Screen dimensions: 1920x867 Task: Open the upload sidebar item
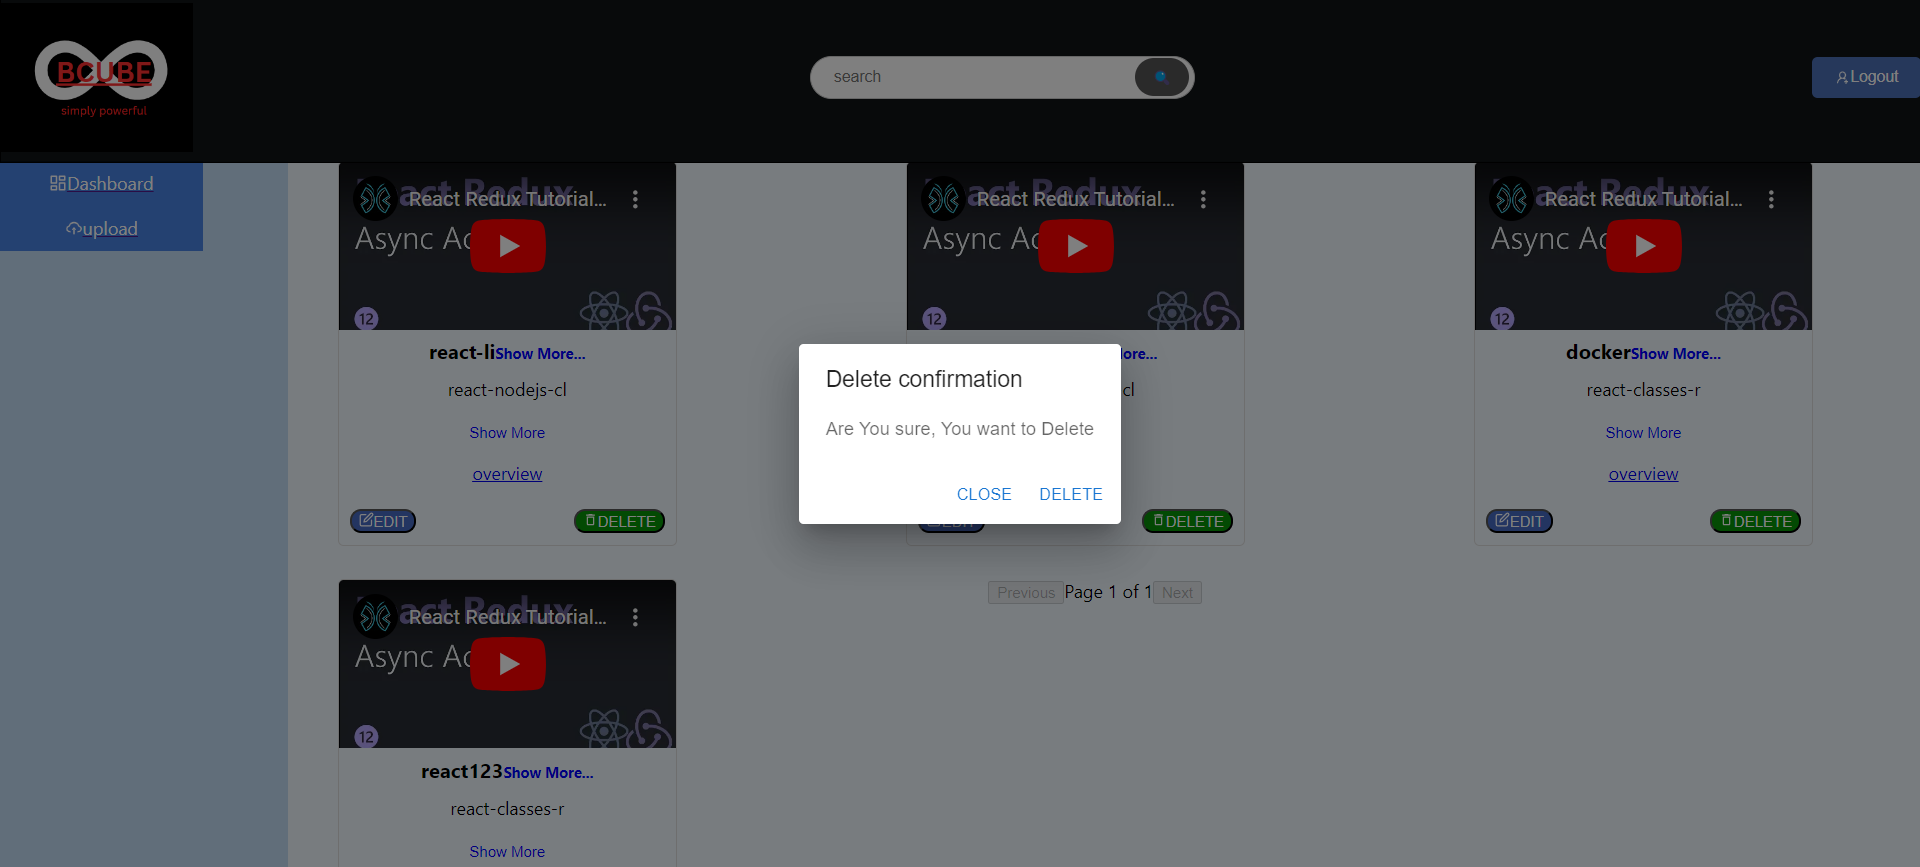pos(101,229)
